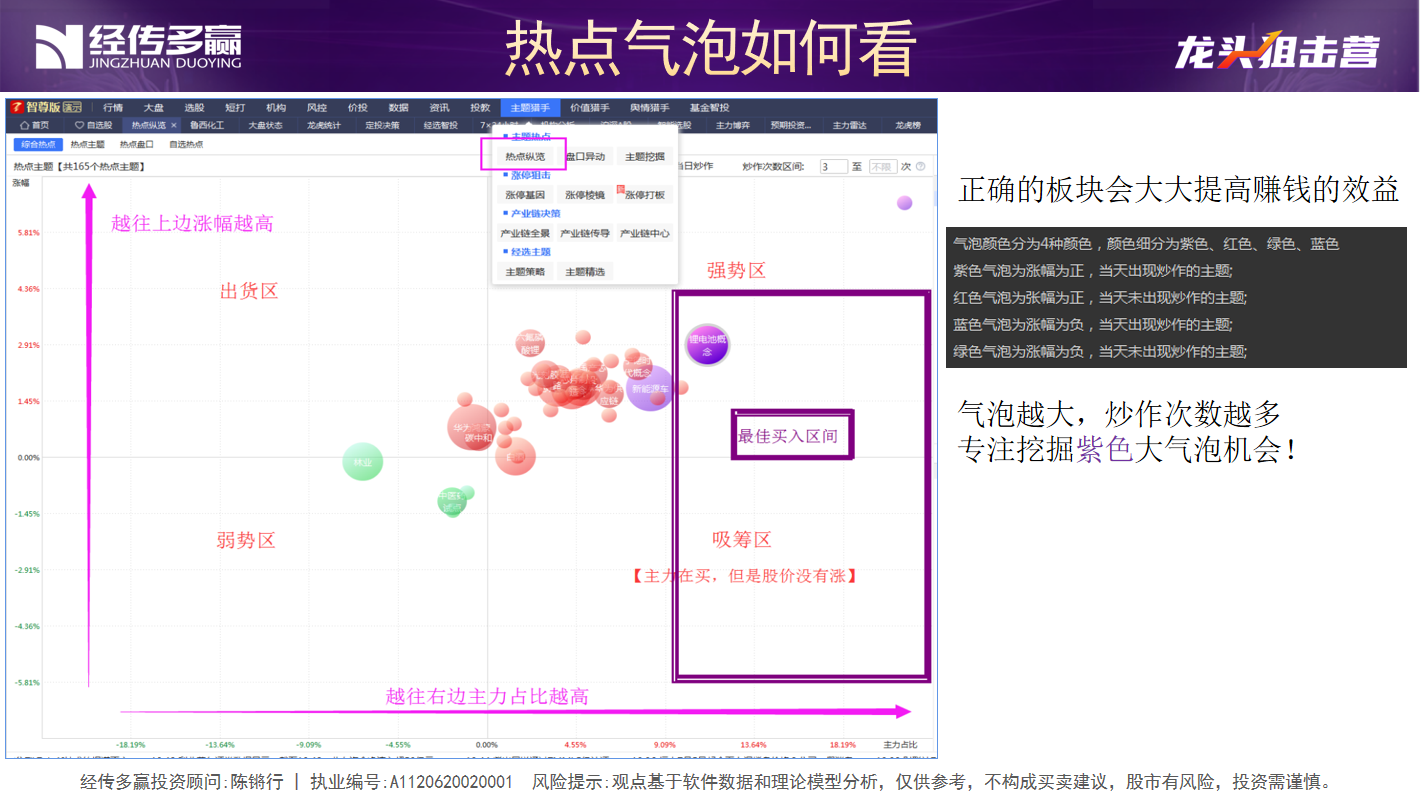Open the 短打 menu
Screen dimensions: 1420x795
[235, 108]
